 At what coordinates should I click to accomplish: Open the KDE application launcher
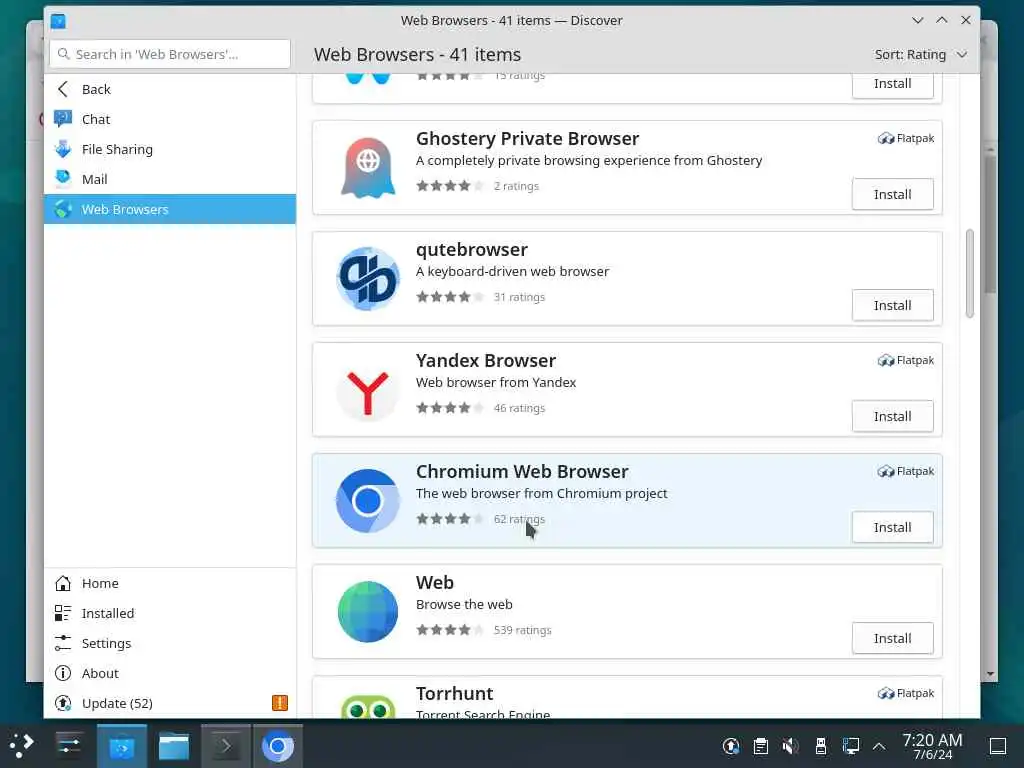pos(22,745)
